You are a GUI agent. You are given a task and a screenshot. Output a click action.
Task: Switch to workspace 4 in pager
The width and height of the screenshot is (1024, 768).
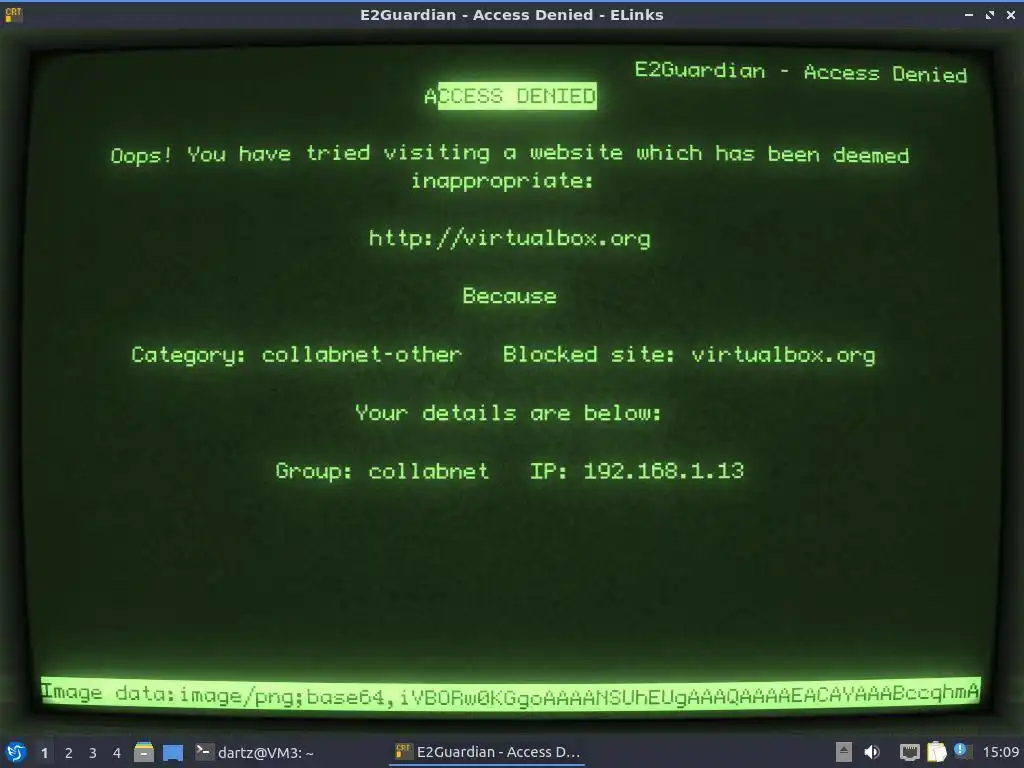click(x=117, y=753)
